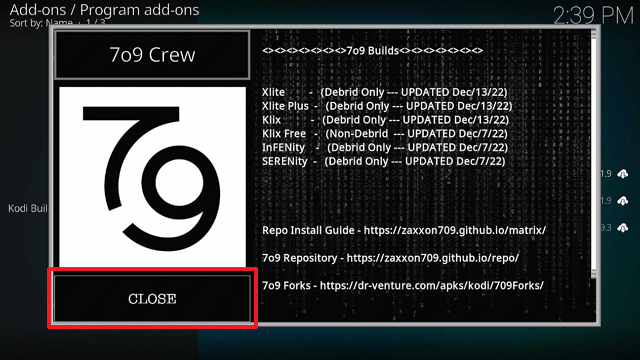Click the download cloud icon beside 9.3

622,228
